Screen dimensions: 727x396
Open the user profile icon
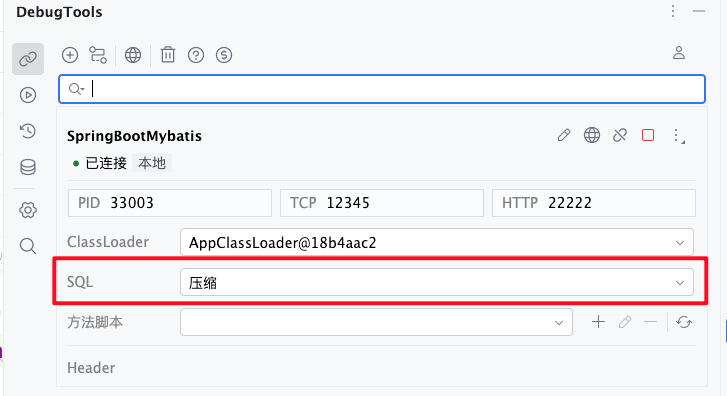(x=679, y=53)
